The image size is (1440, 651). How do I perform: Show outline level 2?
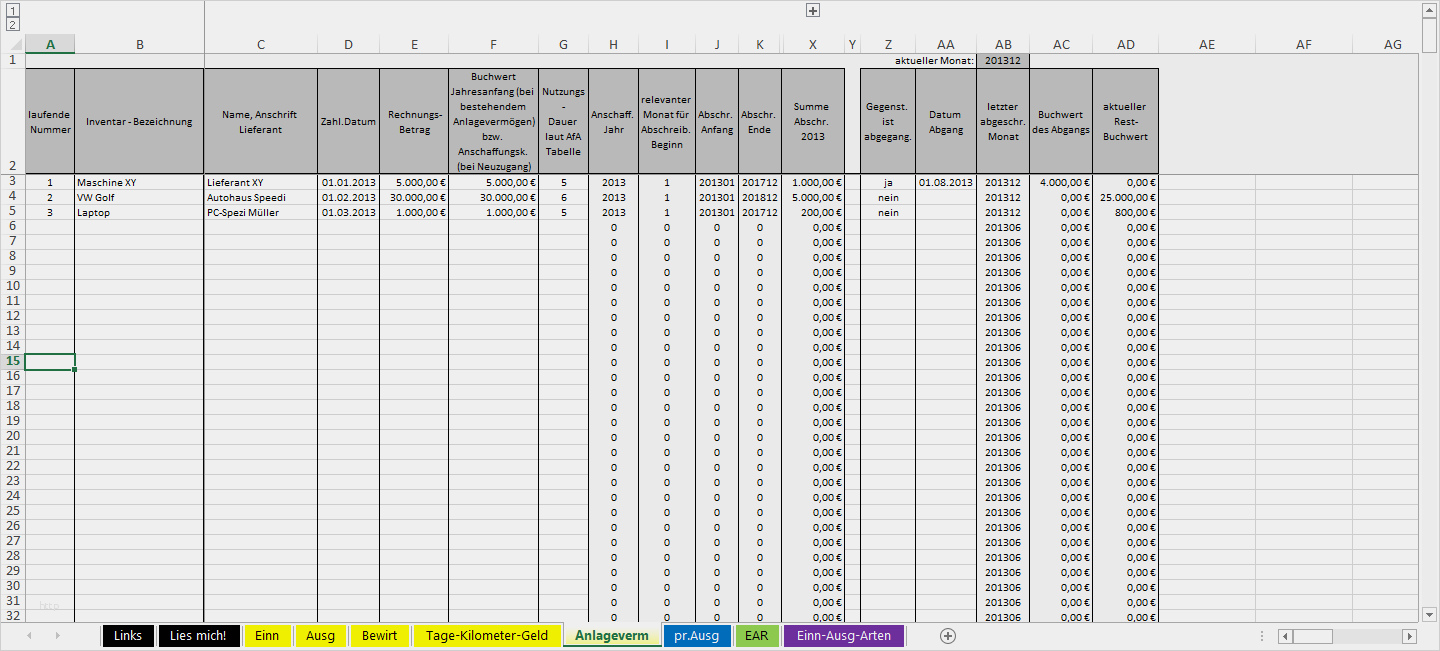[13, 24]
